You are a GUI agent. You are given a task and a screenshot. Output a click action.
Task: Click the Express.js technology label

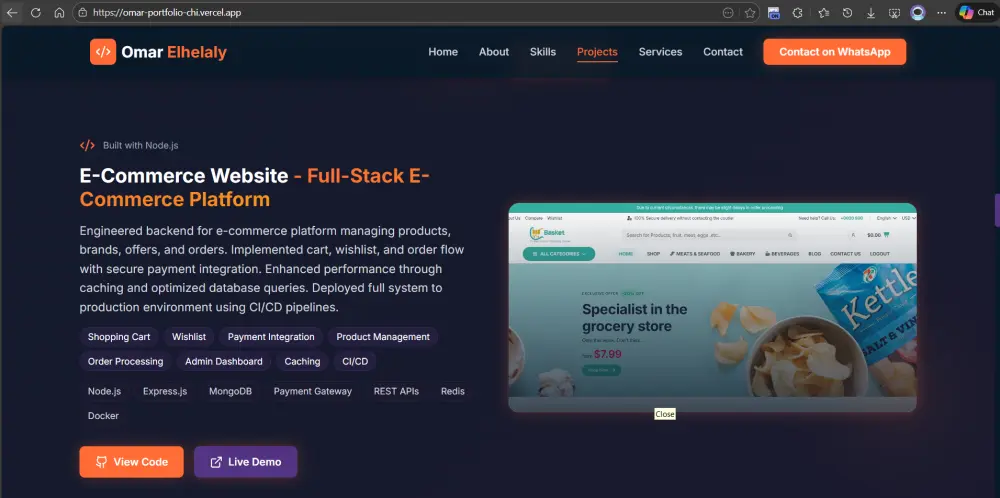pos(165,392)
